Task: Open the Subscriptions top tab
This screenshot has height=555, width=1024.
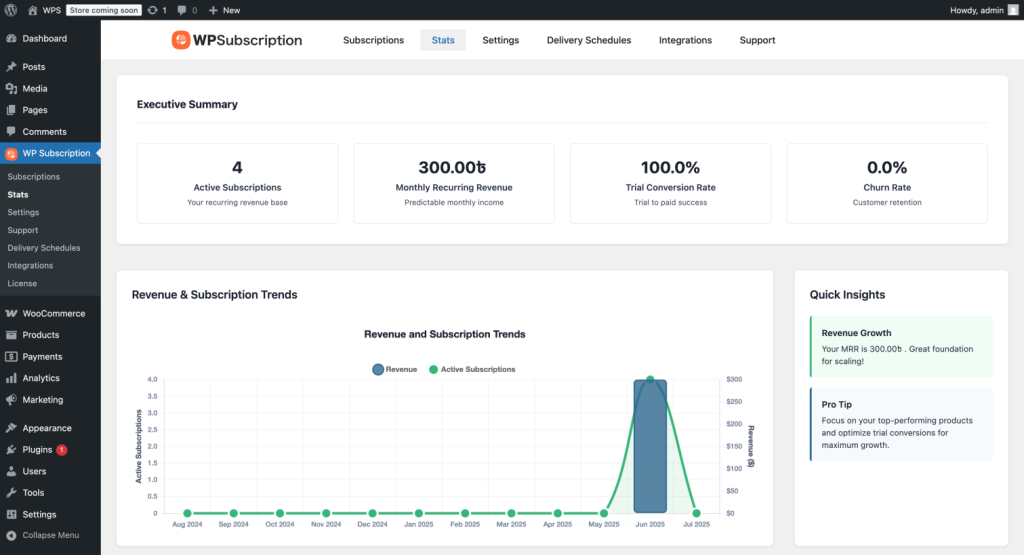Action: pyautogui.click(x=374, y=40)
